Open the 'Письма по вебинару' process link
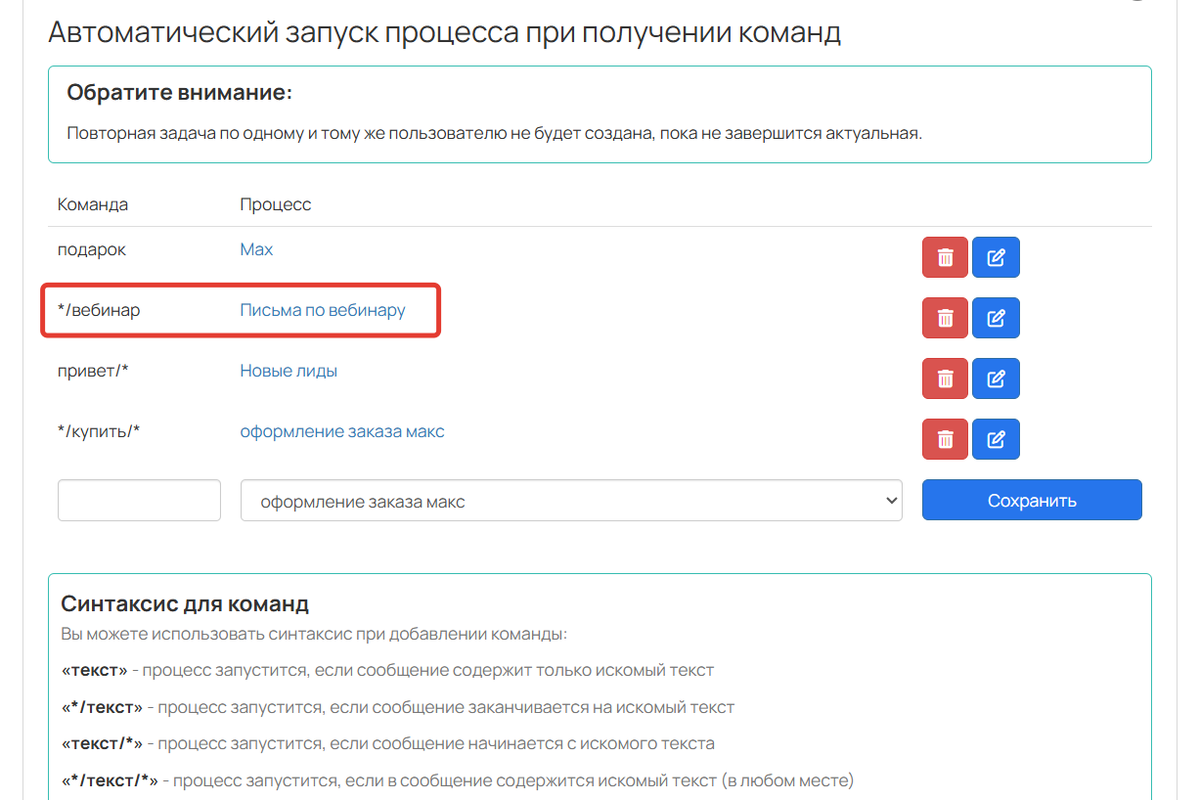The width and height of the screenshot is (1200, 800). pos(322,310)
